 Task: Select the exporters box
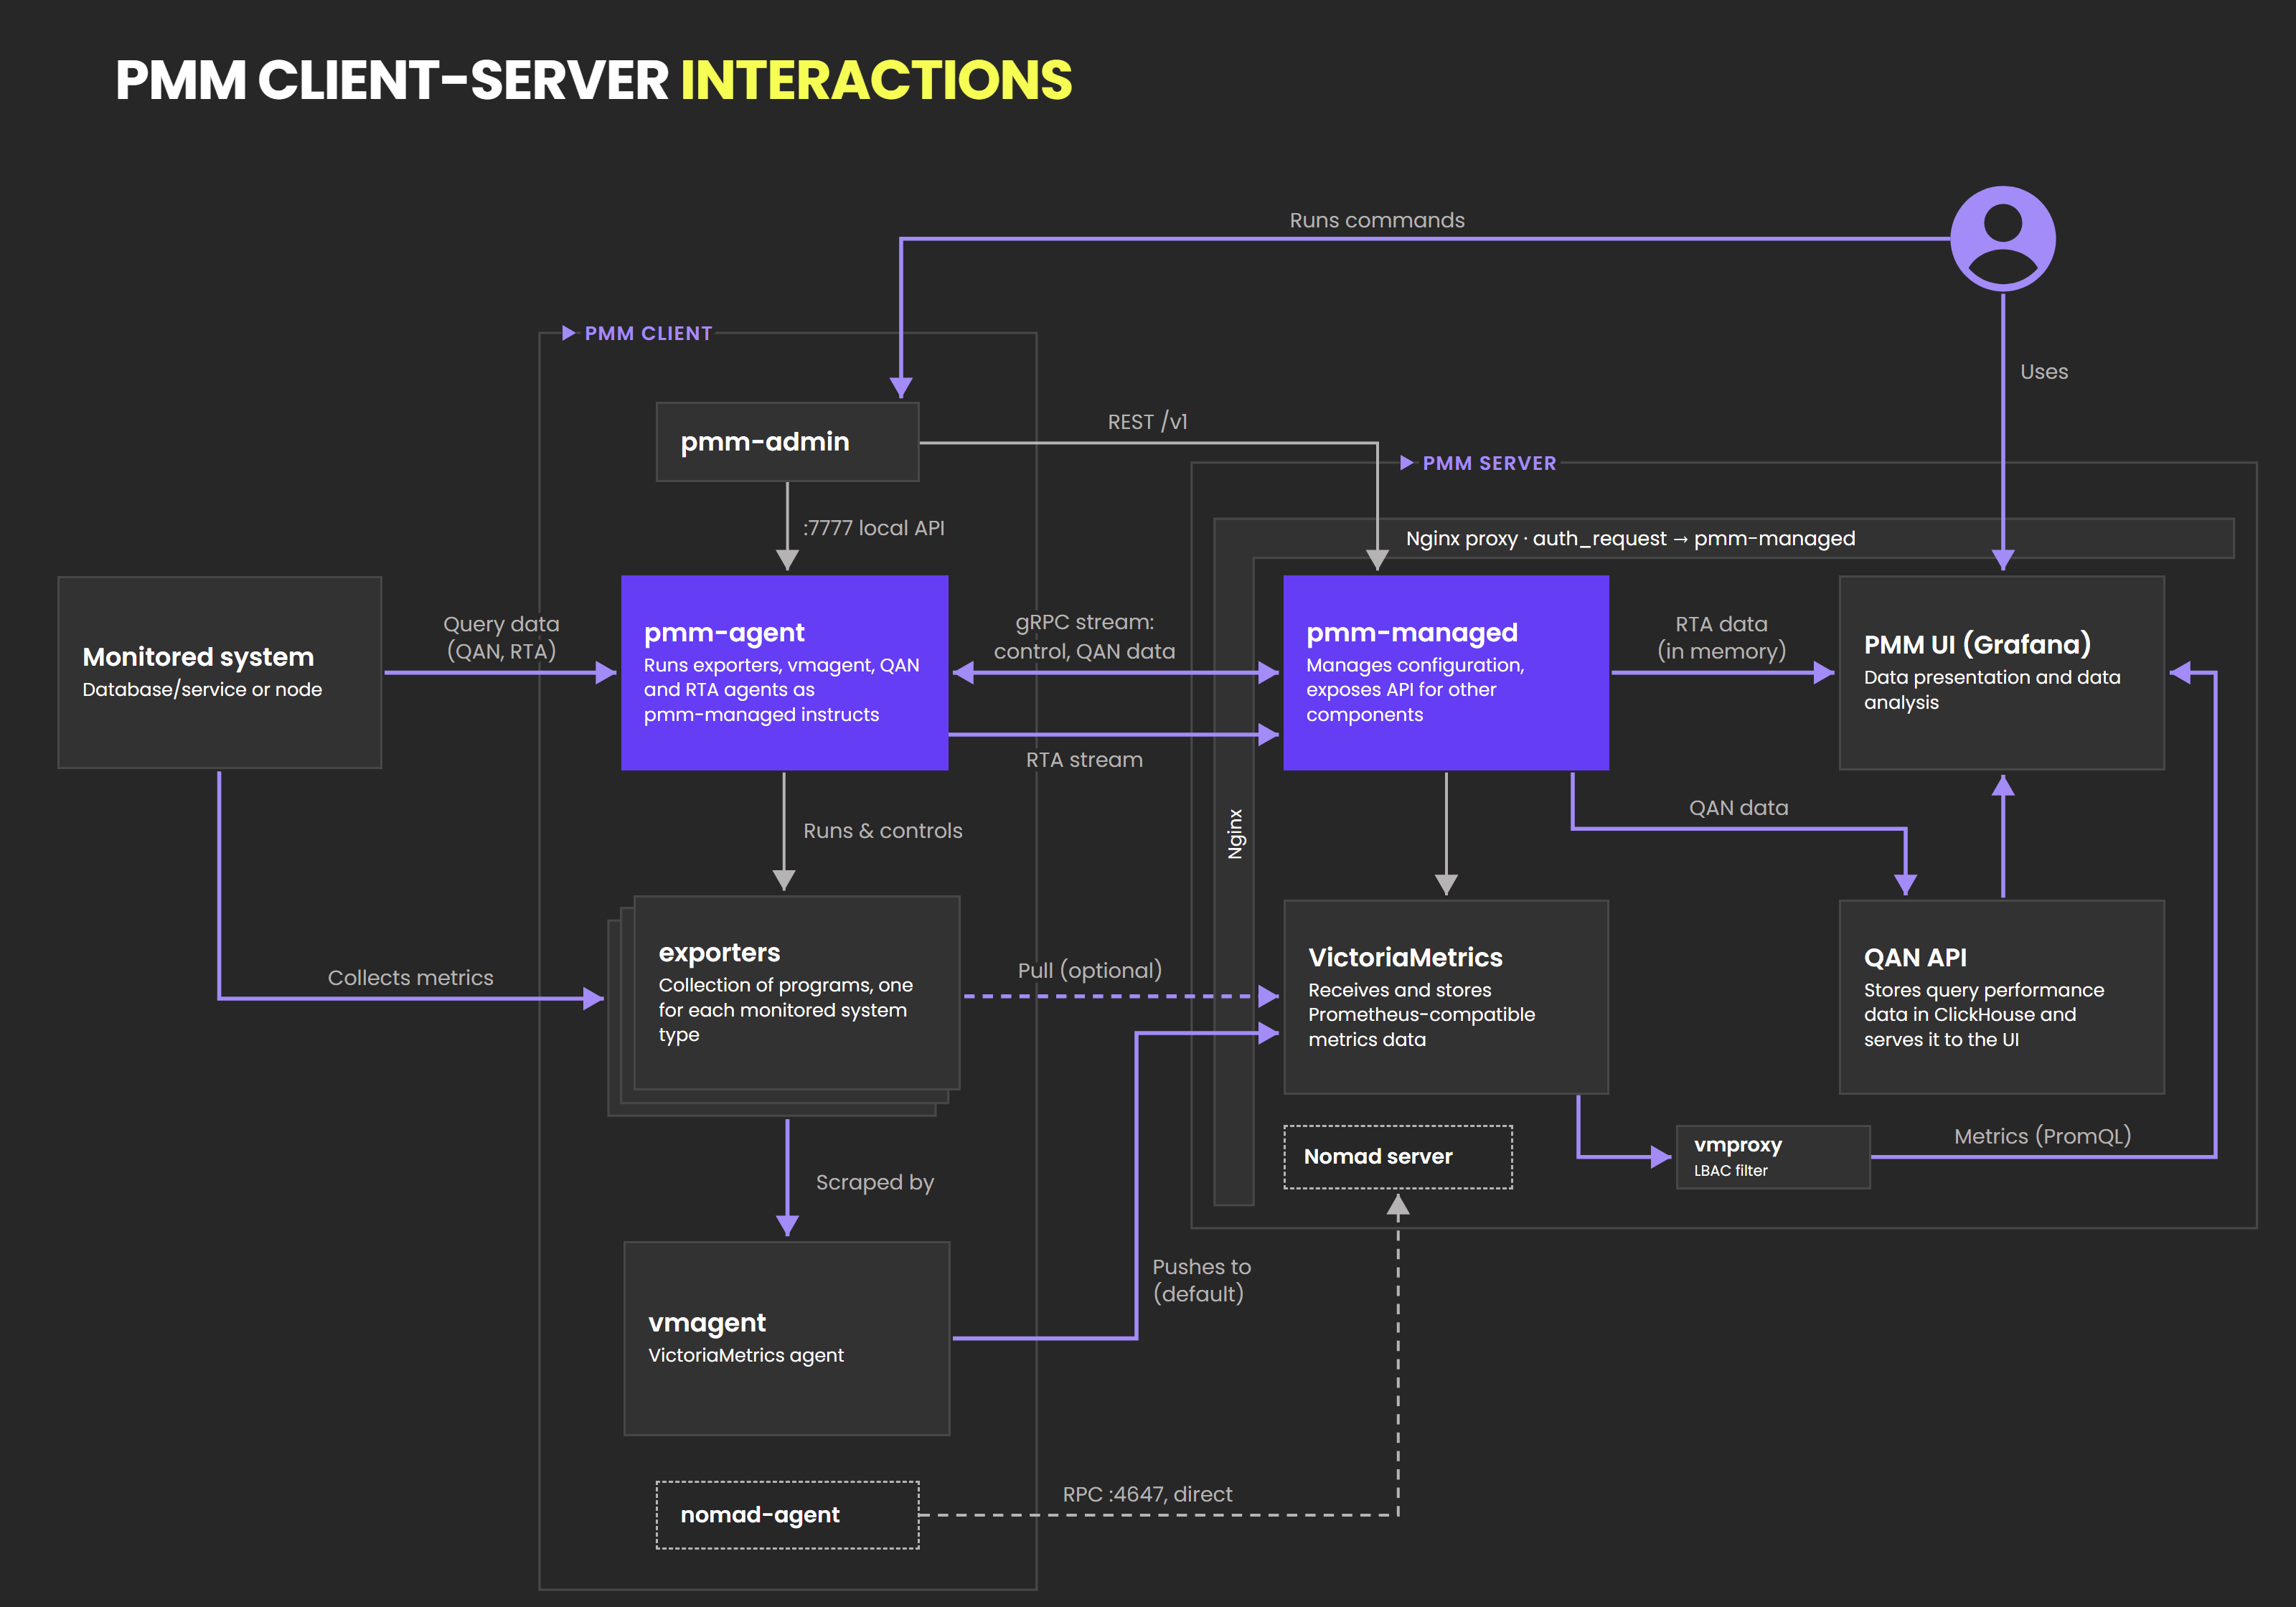click(796, 992)
